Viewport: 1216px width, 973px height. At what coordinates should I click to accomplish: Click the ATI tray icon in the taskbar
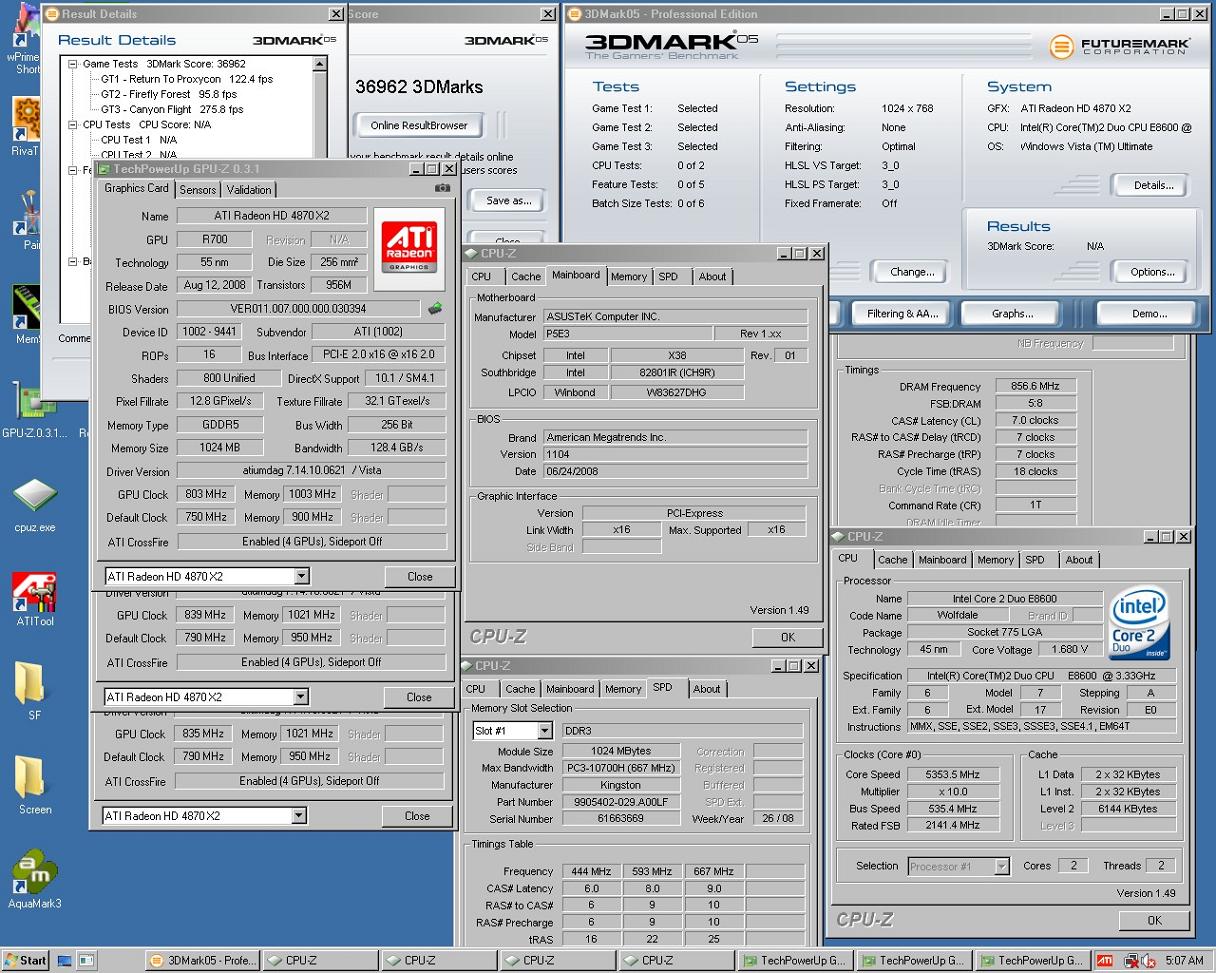(x=1104, y=960)
